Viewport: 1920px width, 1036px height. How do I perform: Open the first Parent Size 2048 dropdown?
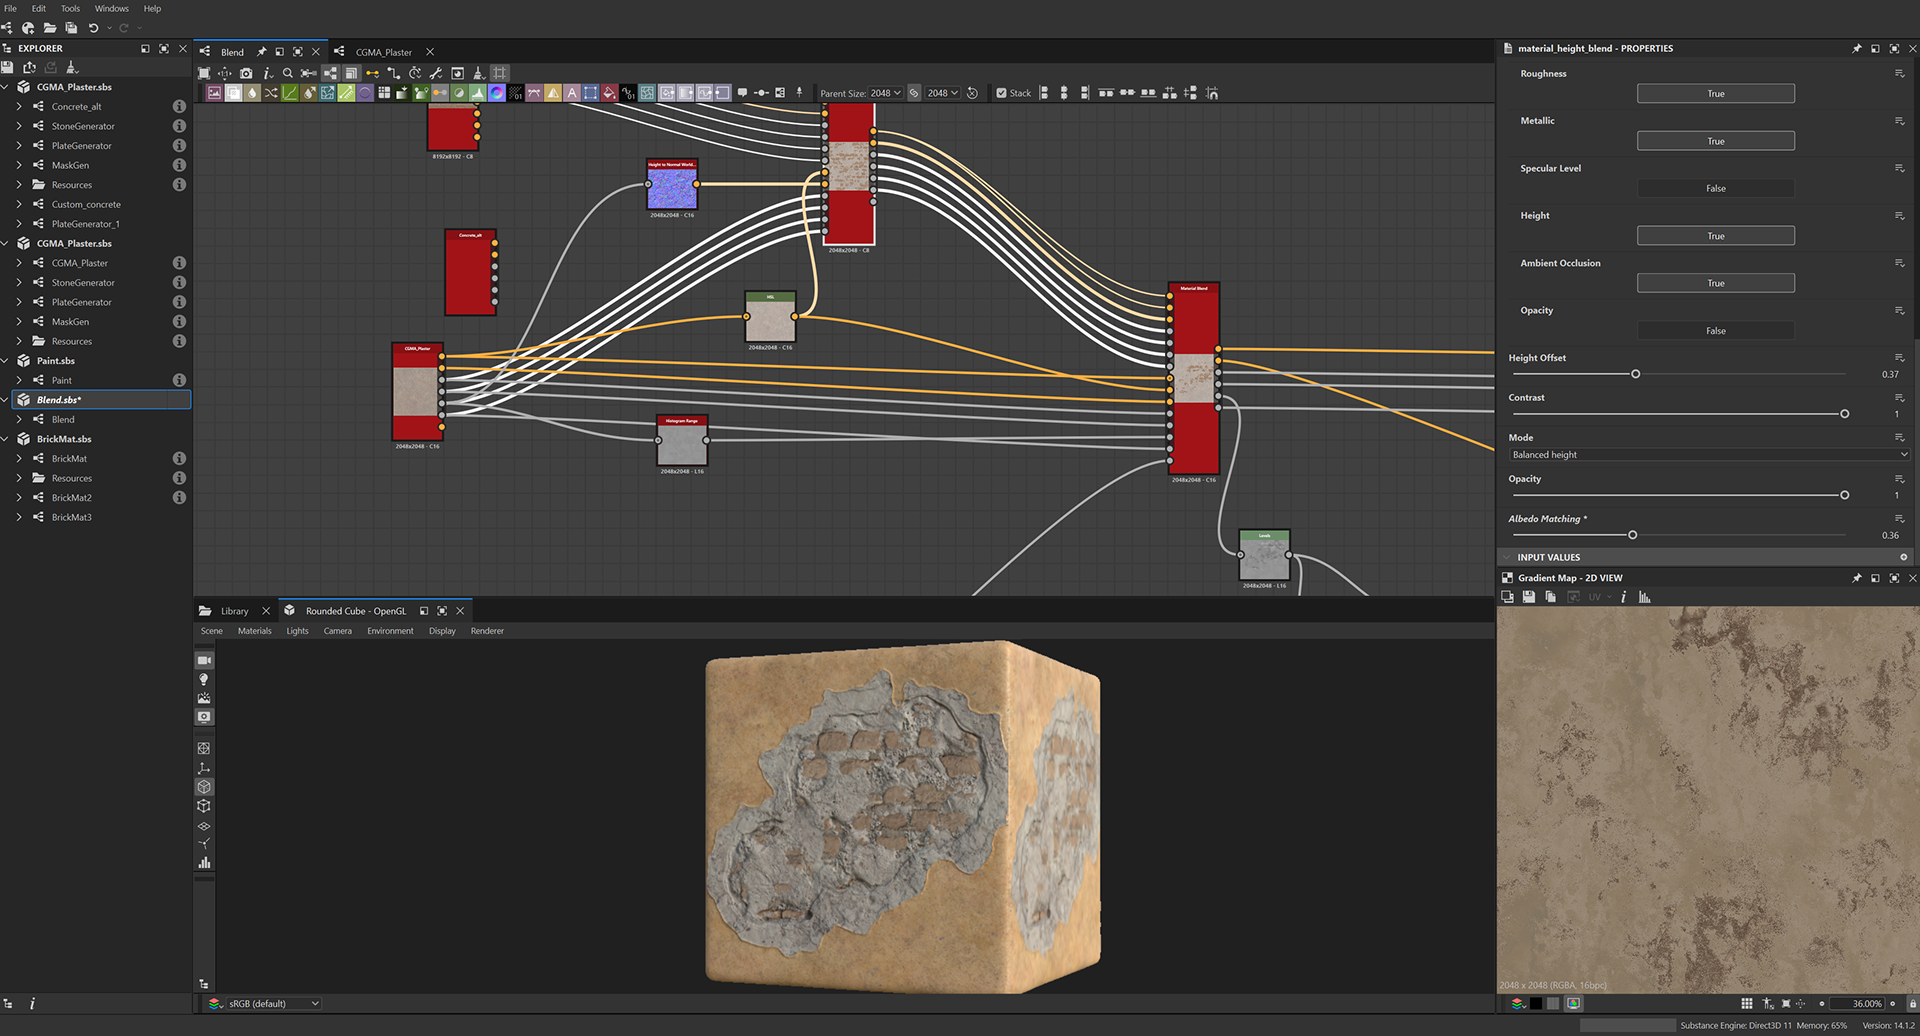click(x=885, y=93)
